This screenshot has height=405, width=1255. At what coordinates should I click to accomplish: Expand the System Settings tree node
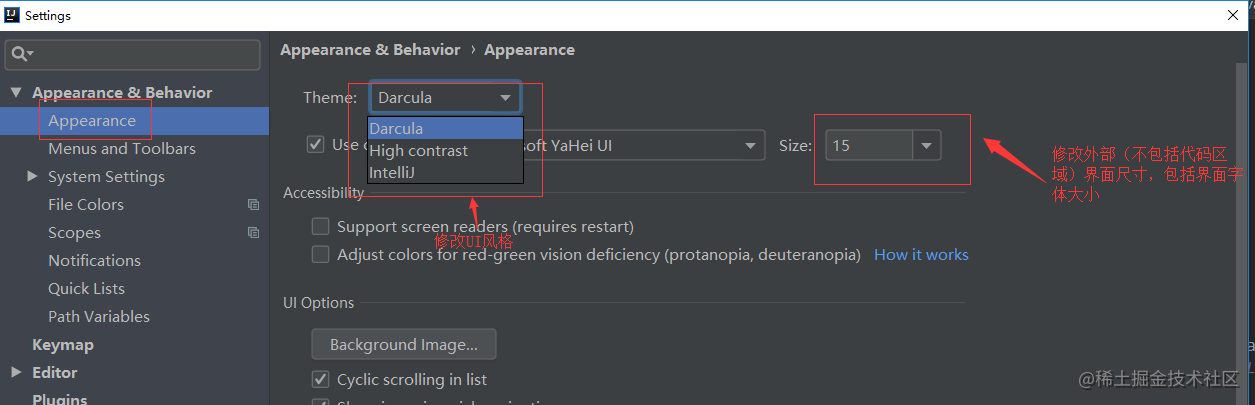tap(33, 176)
